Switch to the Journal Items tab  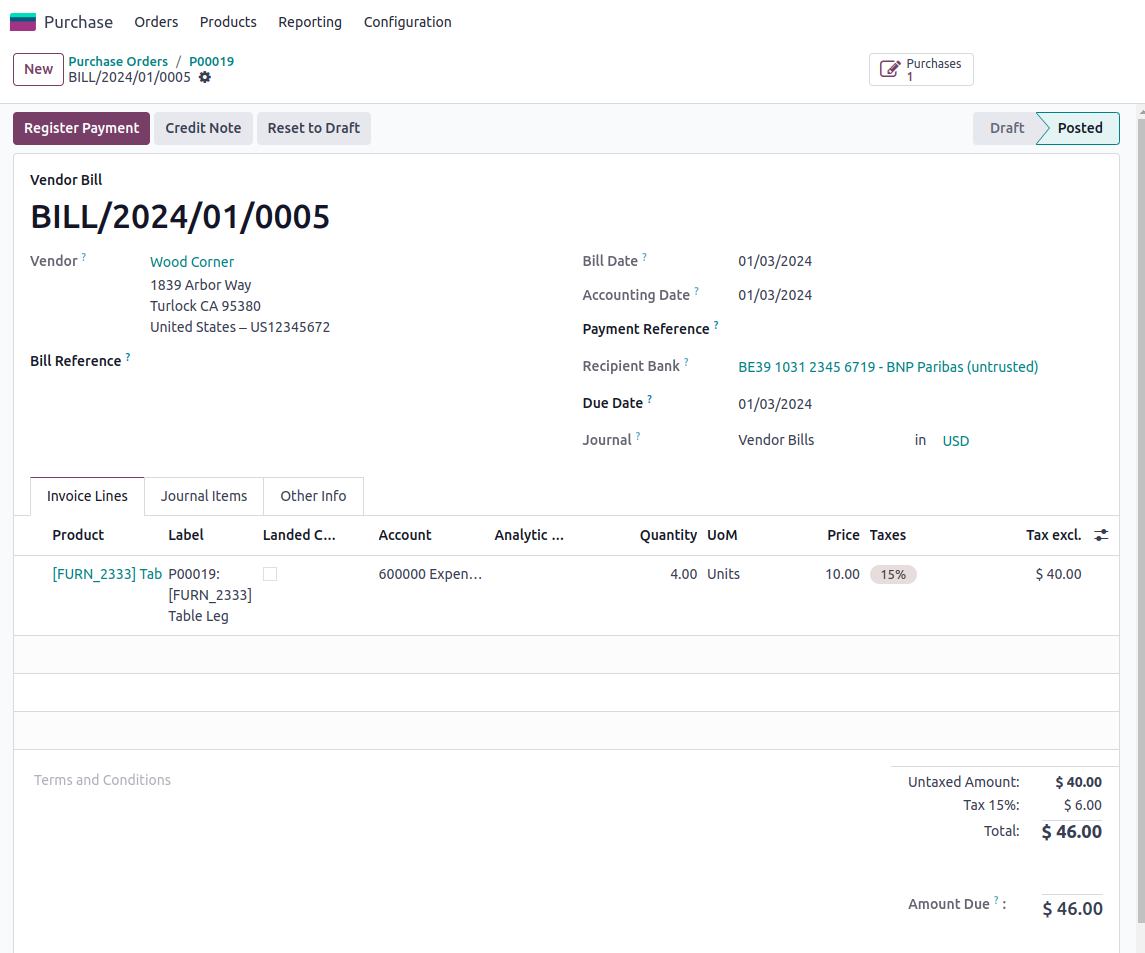tap(203, 495)
